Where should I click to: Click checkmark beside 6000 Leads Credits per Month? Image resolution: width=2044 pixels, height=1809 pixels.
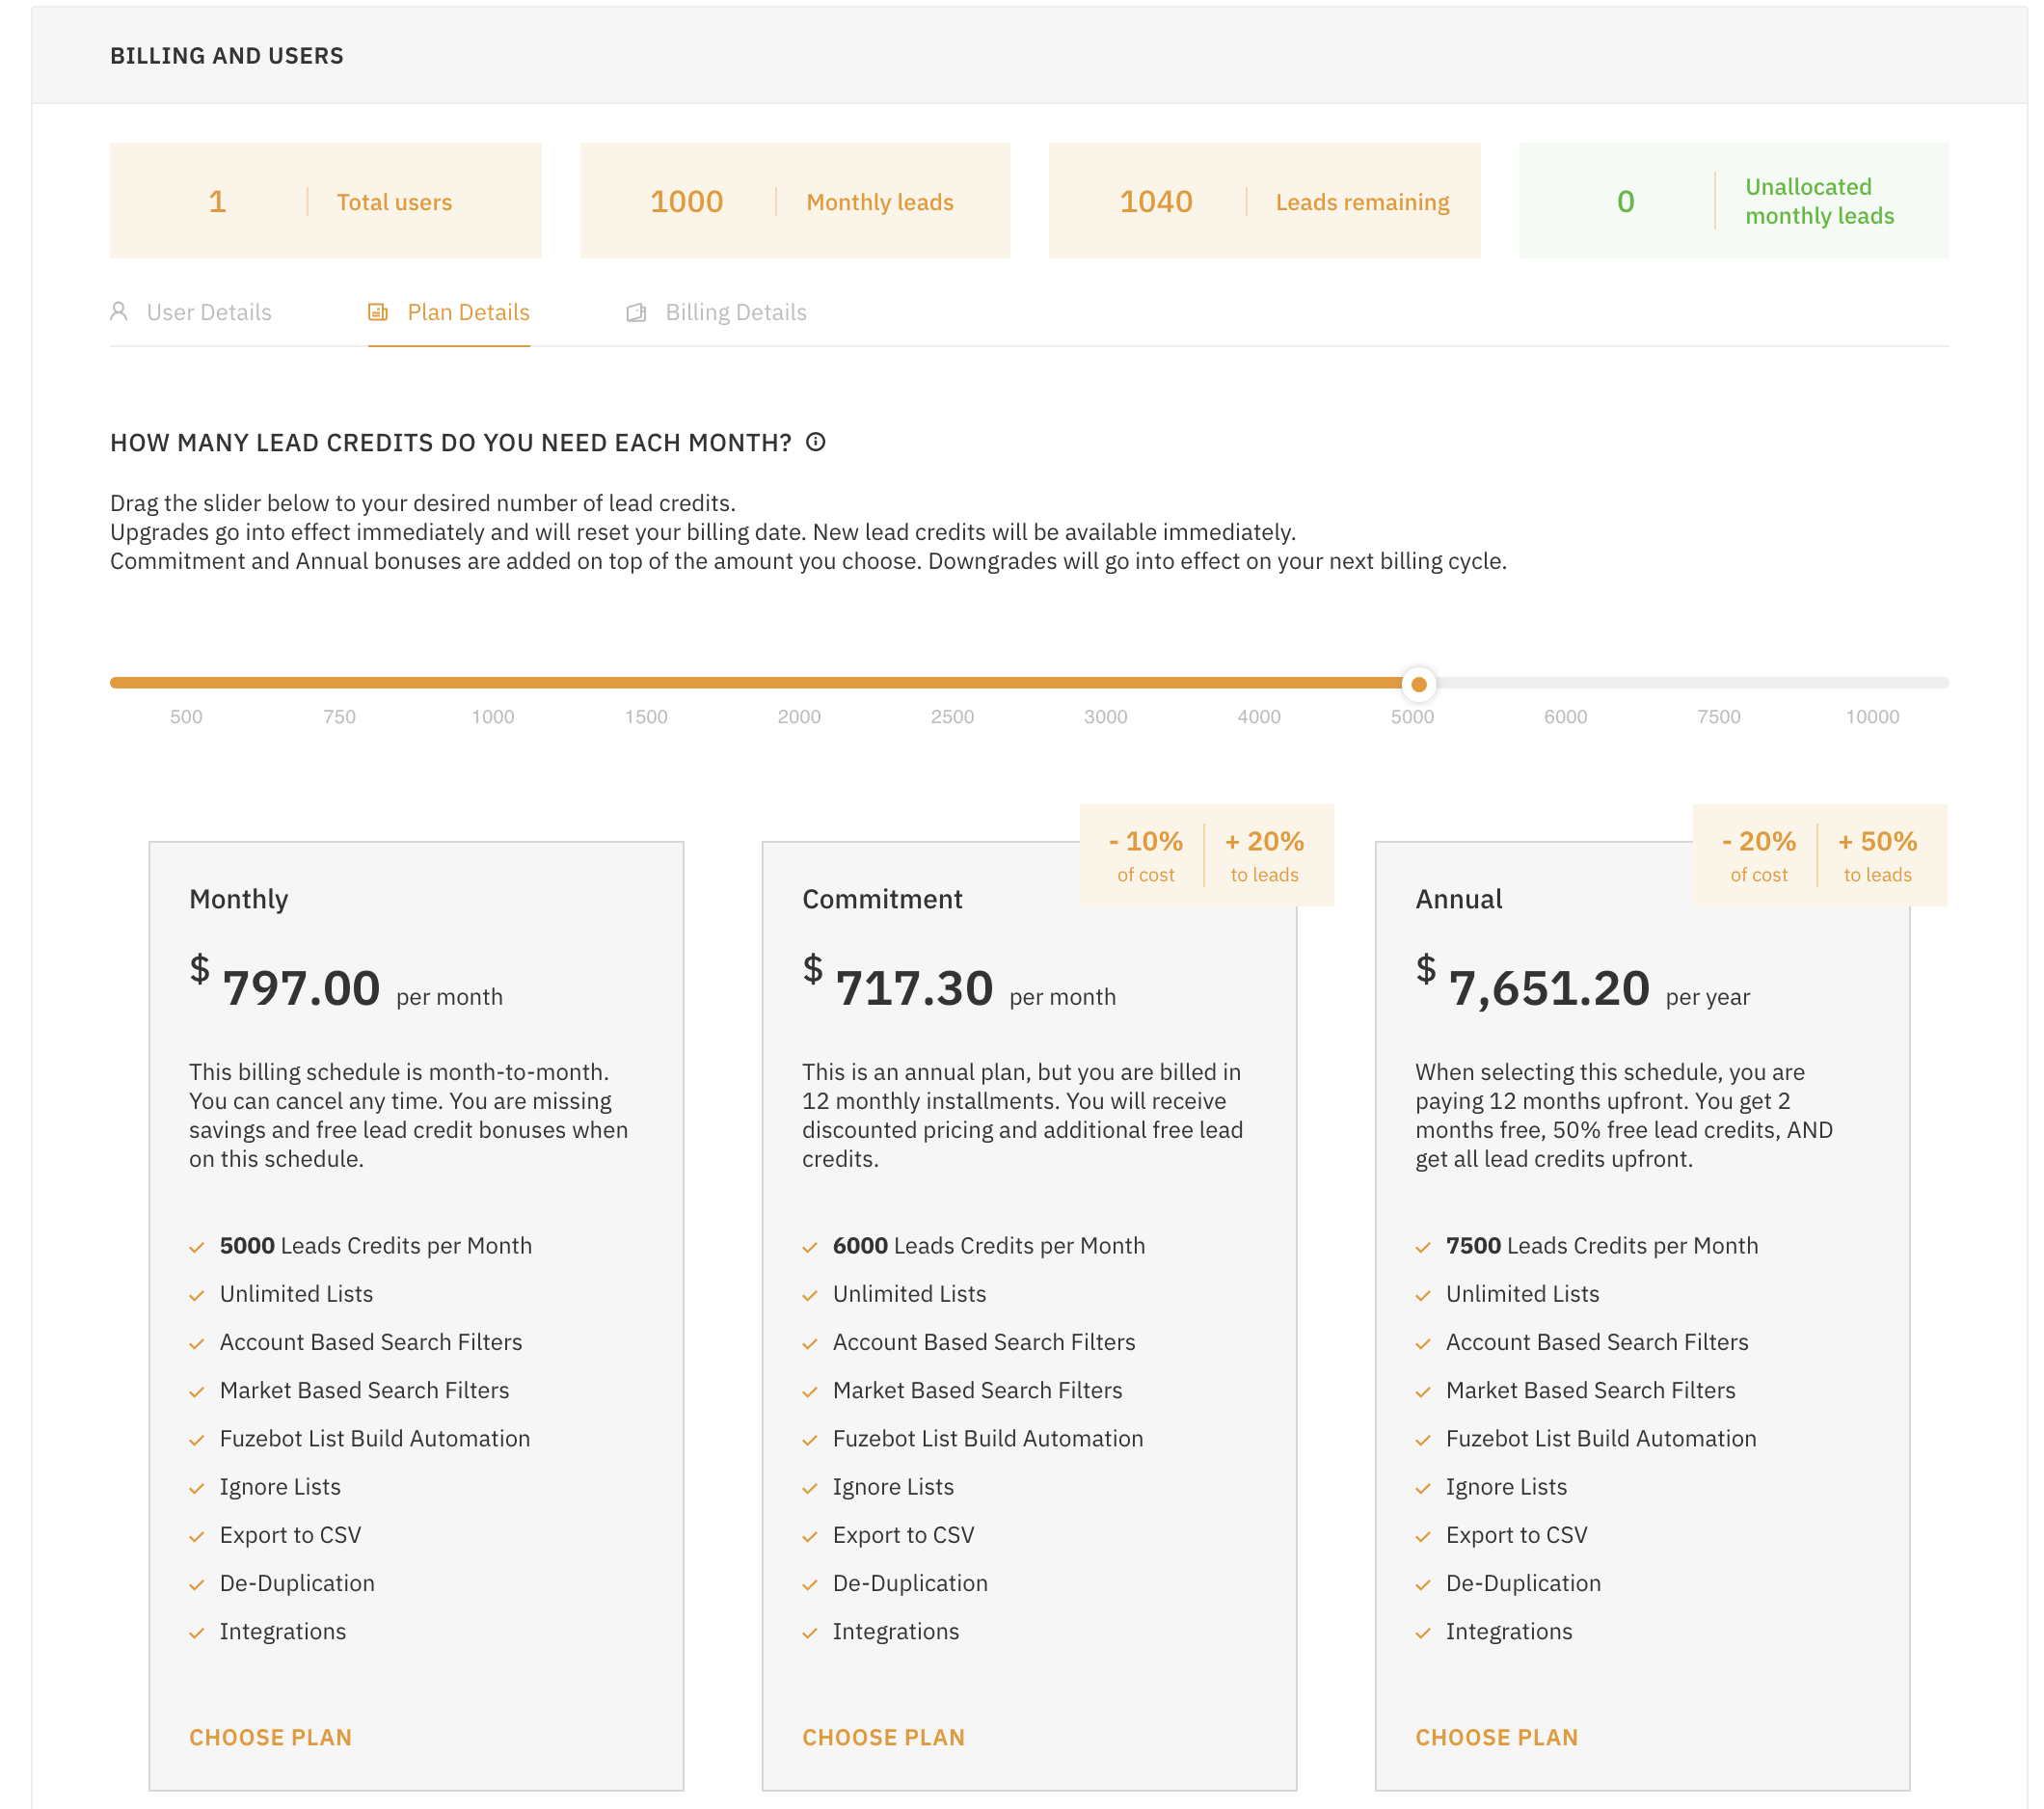pyautogui.click(x=810, y=1246)
